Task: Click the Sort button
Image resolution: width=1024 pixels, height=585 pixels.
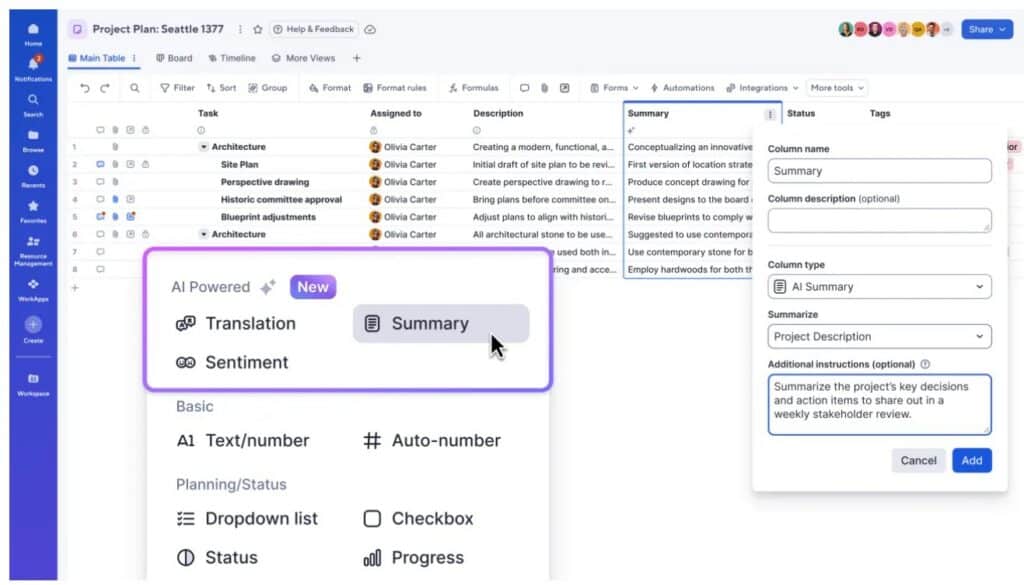Action: (x=221, y=87)
